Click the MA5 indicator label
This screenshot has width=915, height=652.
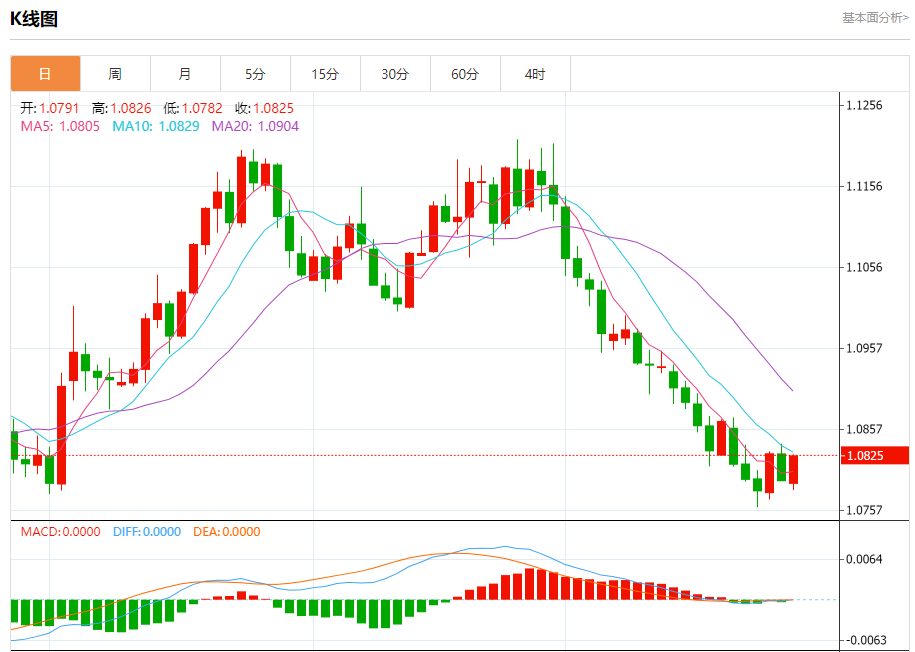pos(60,126)
